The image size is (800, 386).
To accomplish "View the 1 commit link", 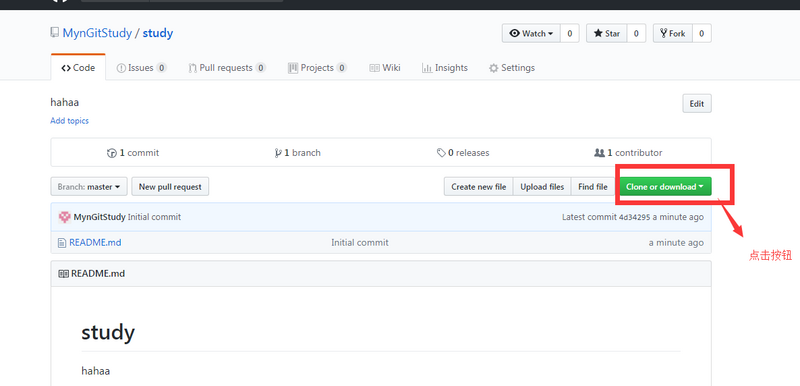I will click(133, 153).
